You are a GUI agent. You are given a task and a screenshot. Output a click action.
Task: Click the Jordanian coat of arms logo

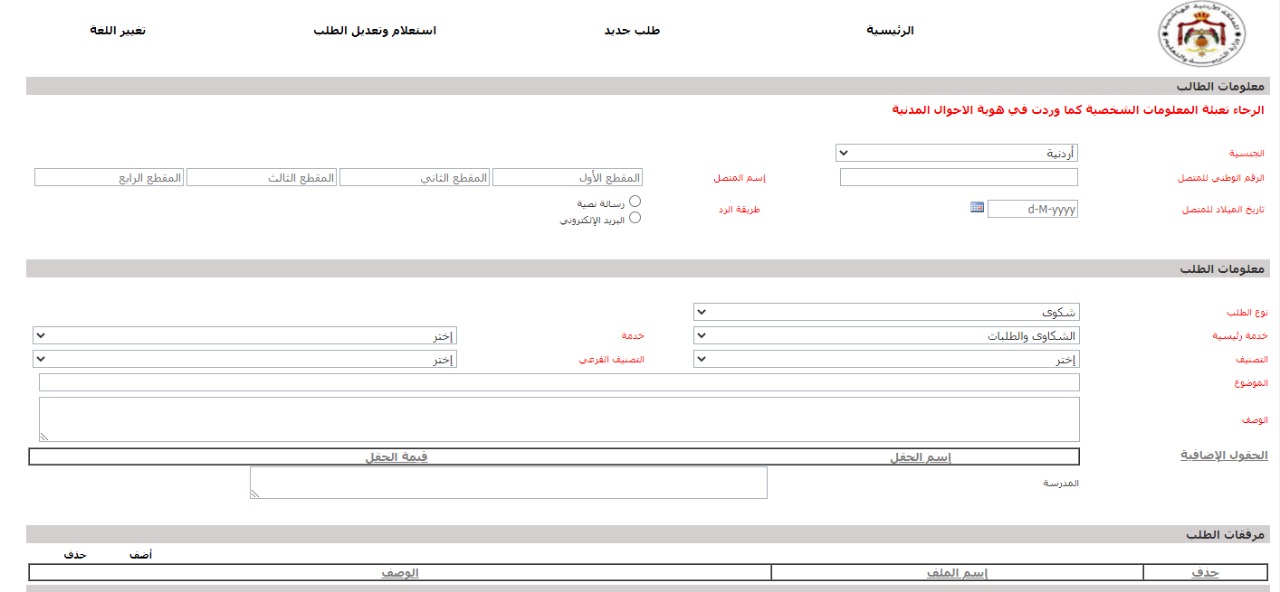[x=1199, y=31]
